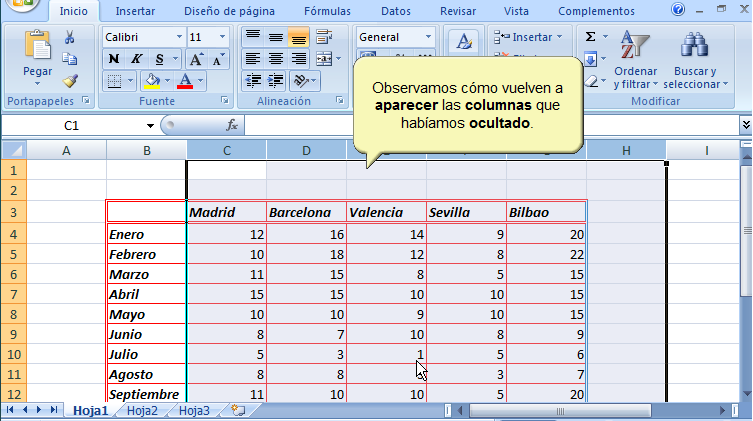Open Buscar y seleccionar binoculars tool
Screen dimensions: 753x421
pos(695,60)
